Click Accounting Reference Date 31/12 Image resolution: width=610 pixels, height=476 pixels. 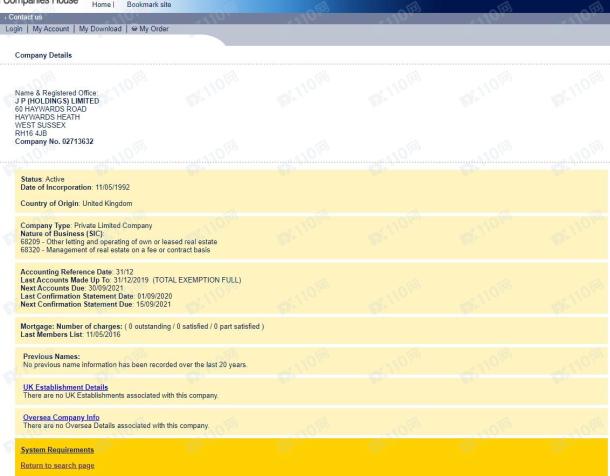pyautogui.click(x=77, y=272)
